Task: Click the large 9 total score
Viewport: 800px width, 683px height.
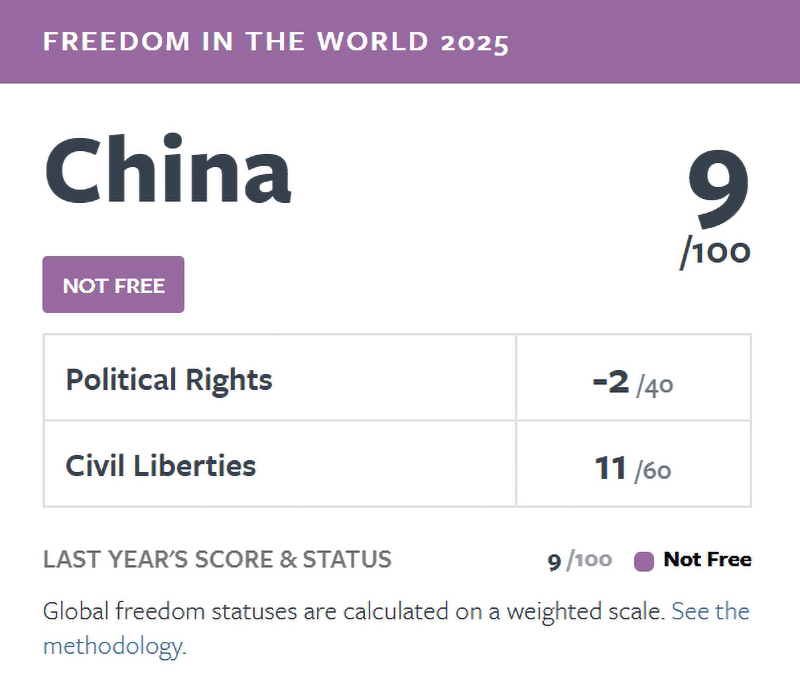Action: pyautogui.click(x=718, y=189)
